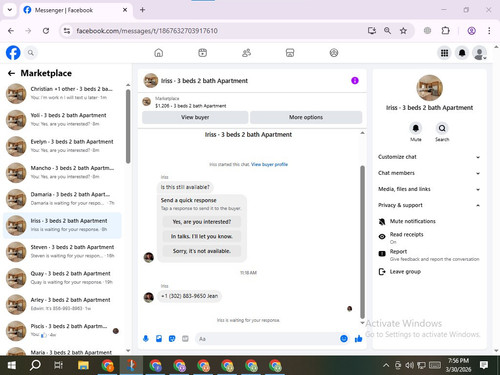Send quick reply 'In talks. I'll let you know.'

(202, 236)
